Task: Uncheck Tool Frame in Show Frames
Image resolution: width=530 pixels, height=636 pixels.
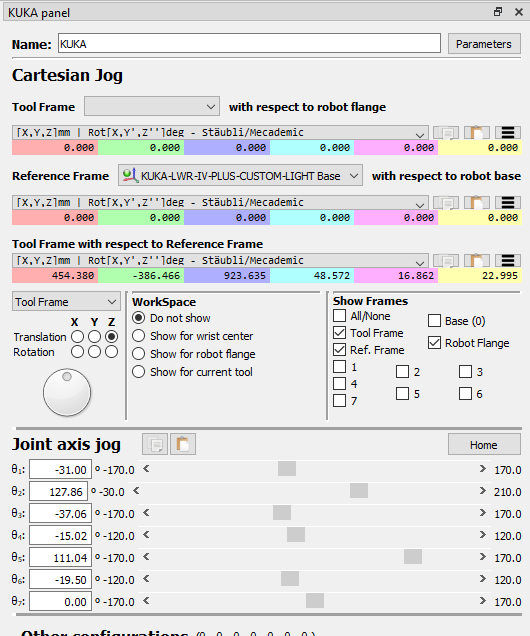Action: click(x=339, y=333)
